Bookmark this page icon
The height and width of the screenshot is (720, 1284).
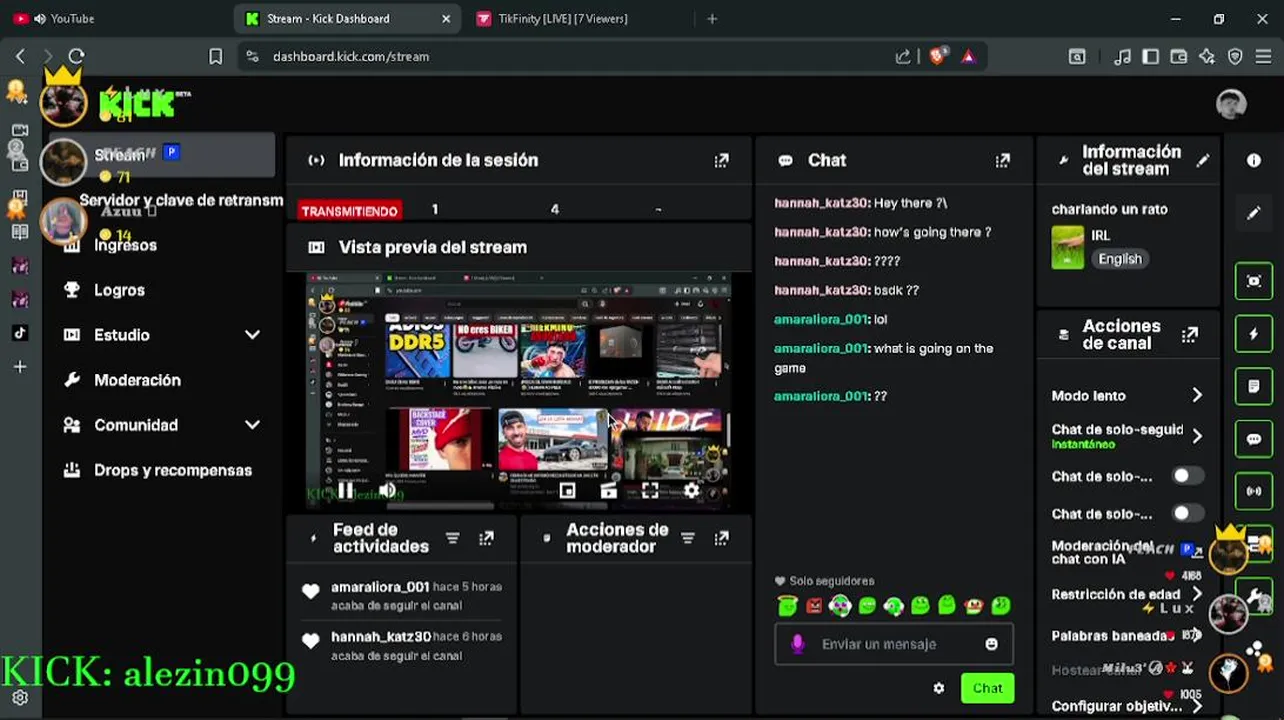215,57
